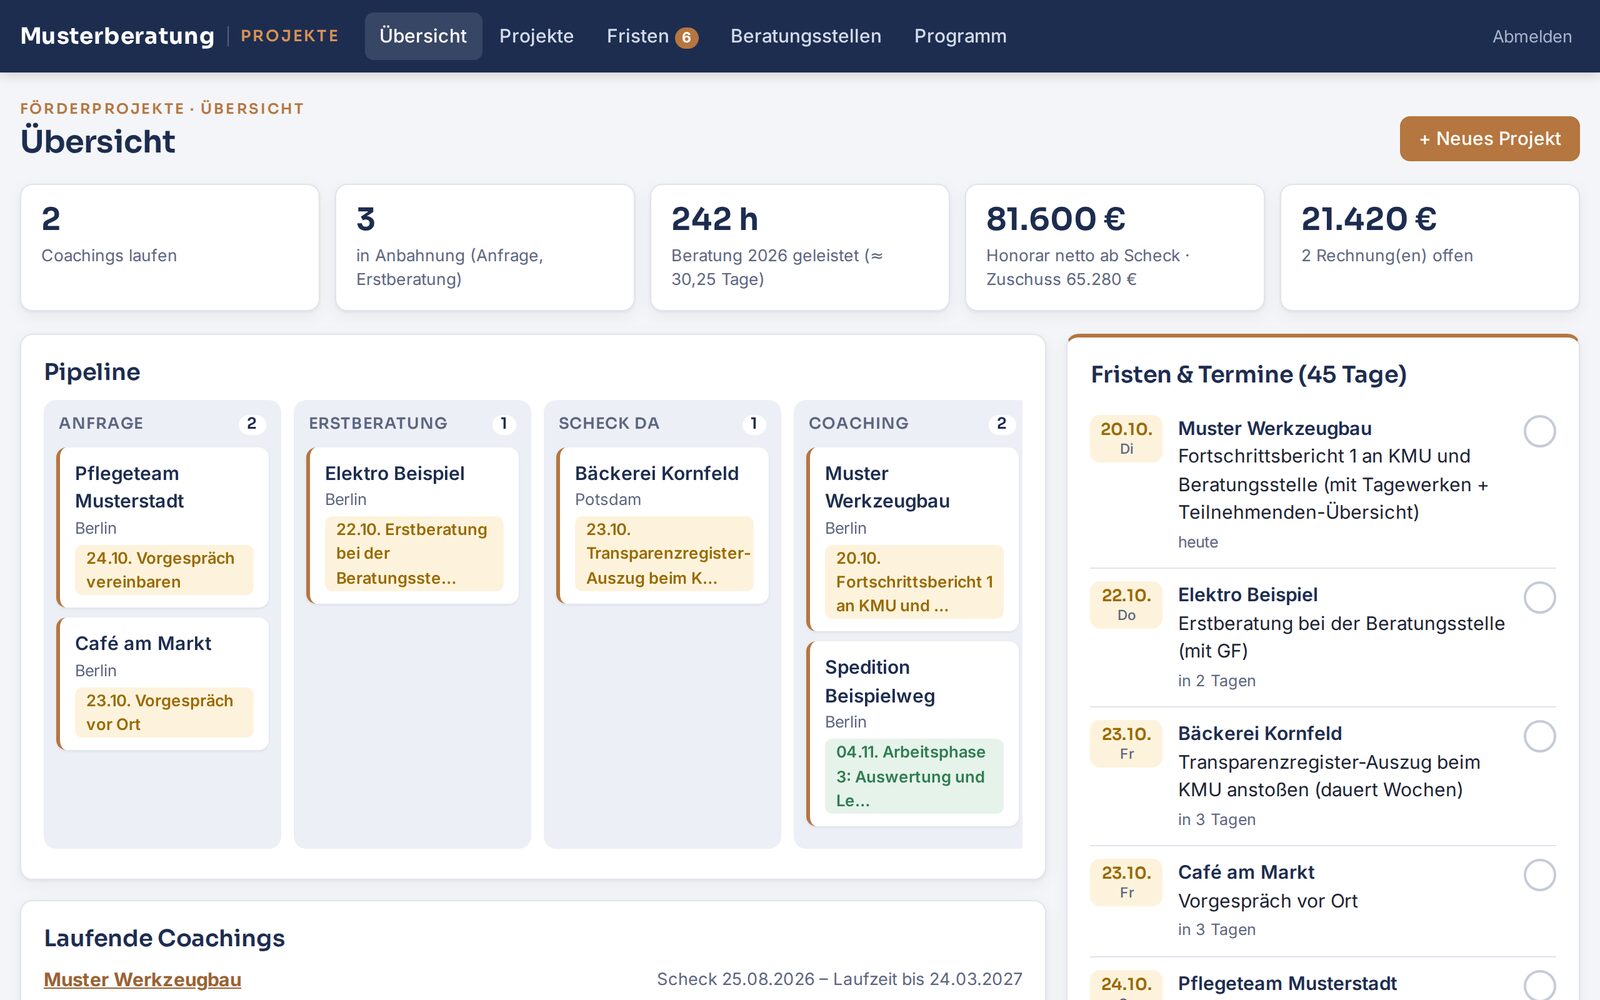Click the 20.10. Di date chip
Image resolution: width=1600 pixels, height=1000 pixels.
point(1126,438)
